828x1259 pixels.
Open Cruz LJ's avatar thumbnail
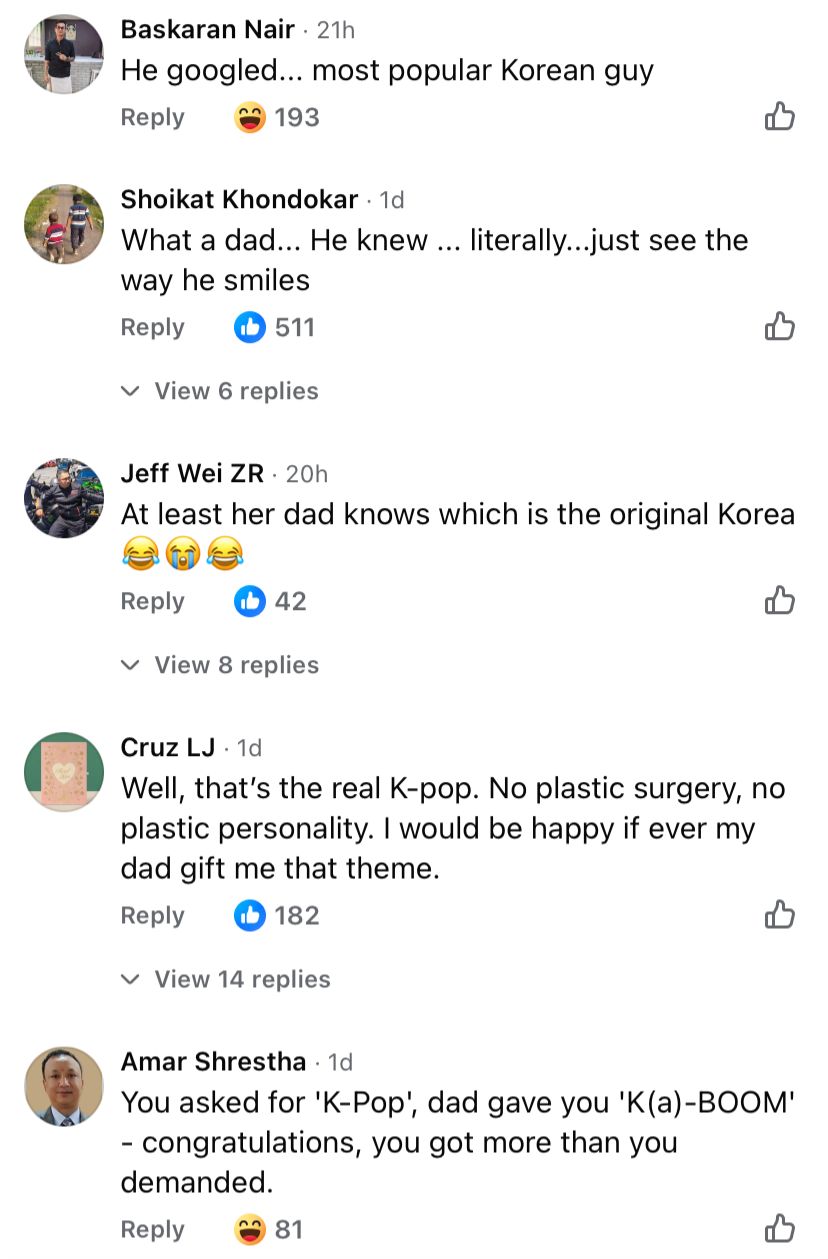pos(64,772)
